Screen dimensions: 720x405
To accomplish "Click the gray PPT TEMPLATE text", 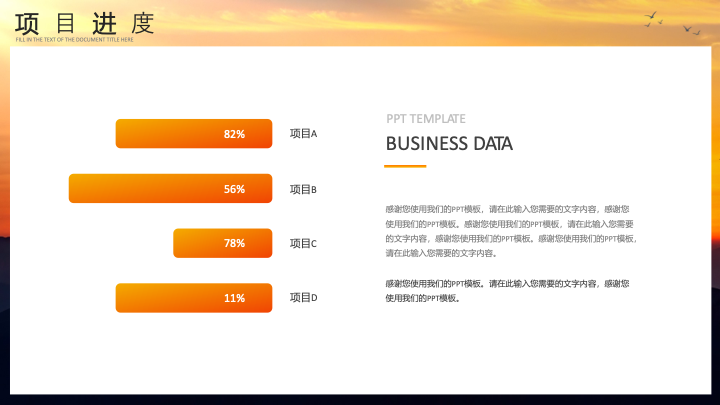I will coord(426,119).
